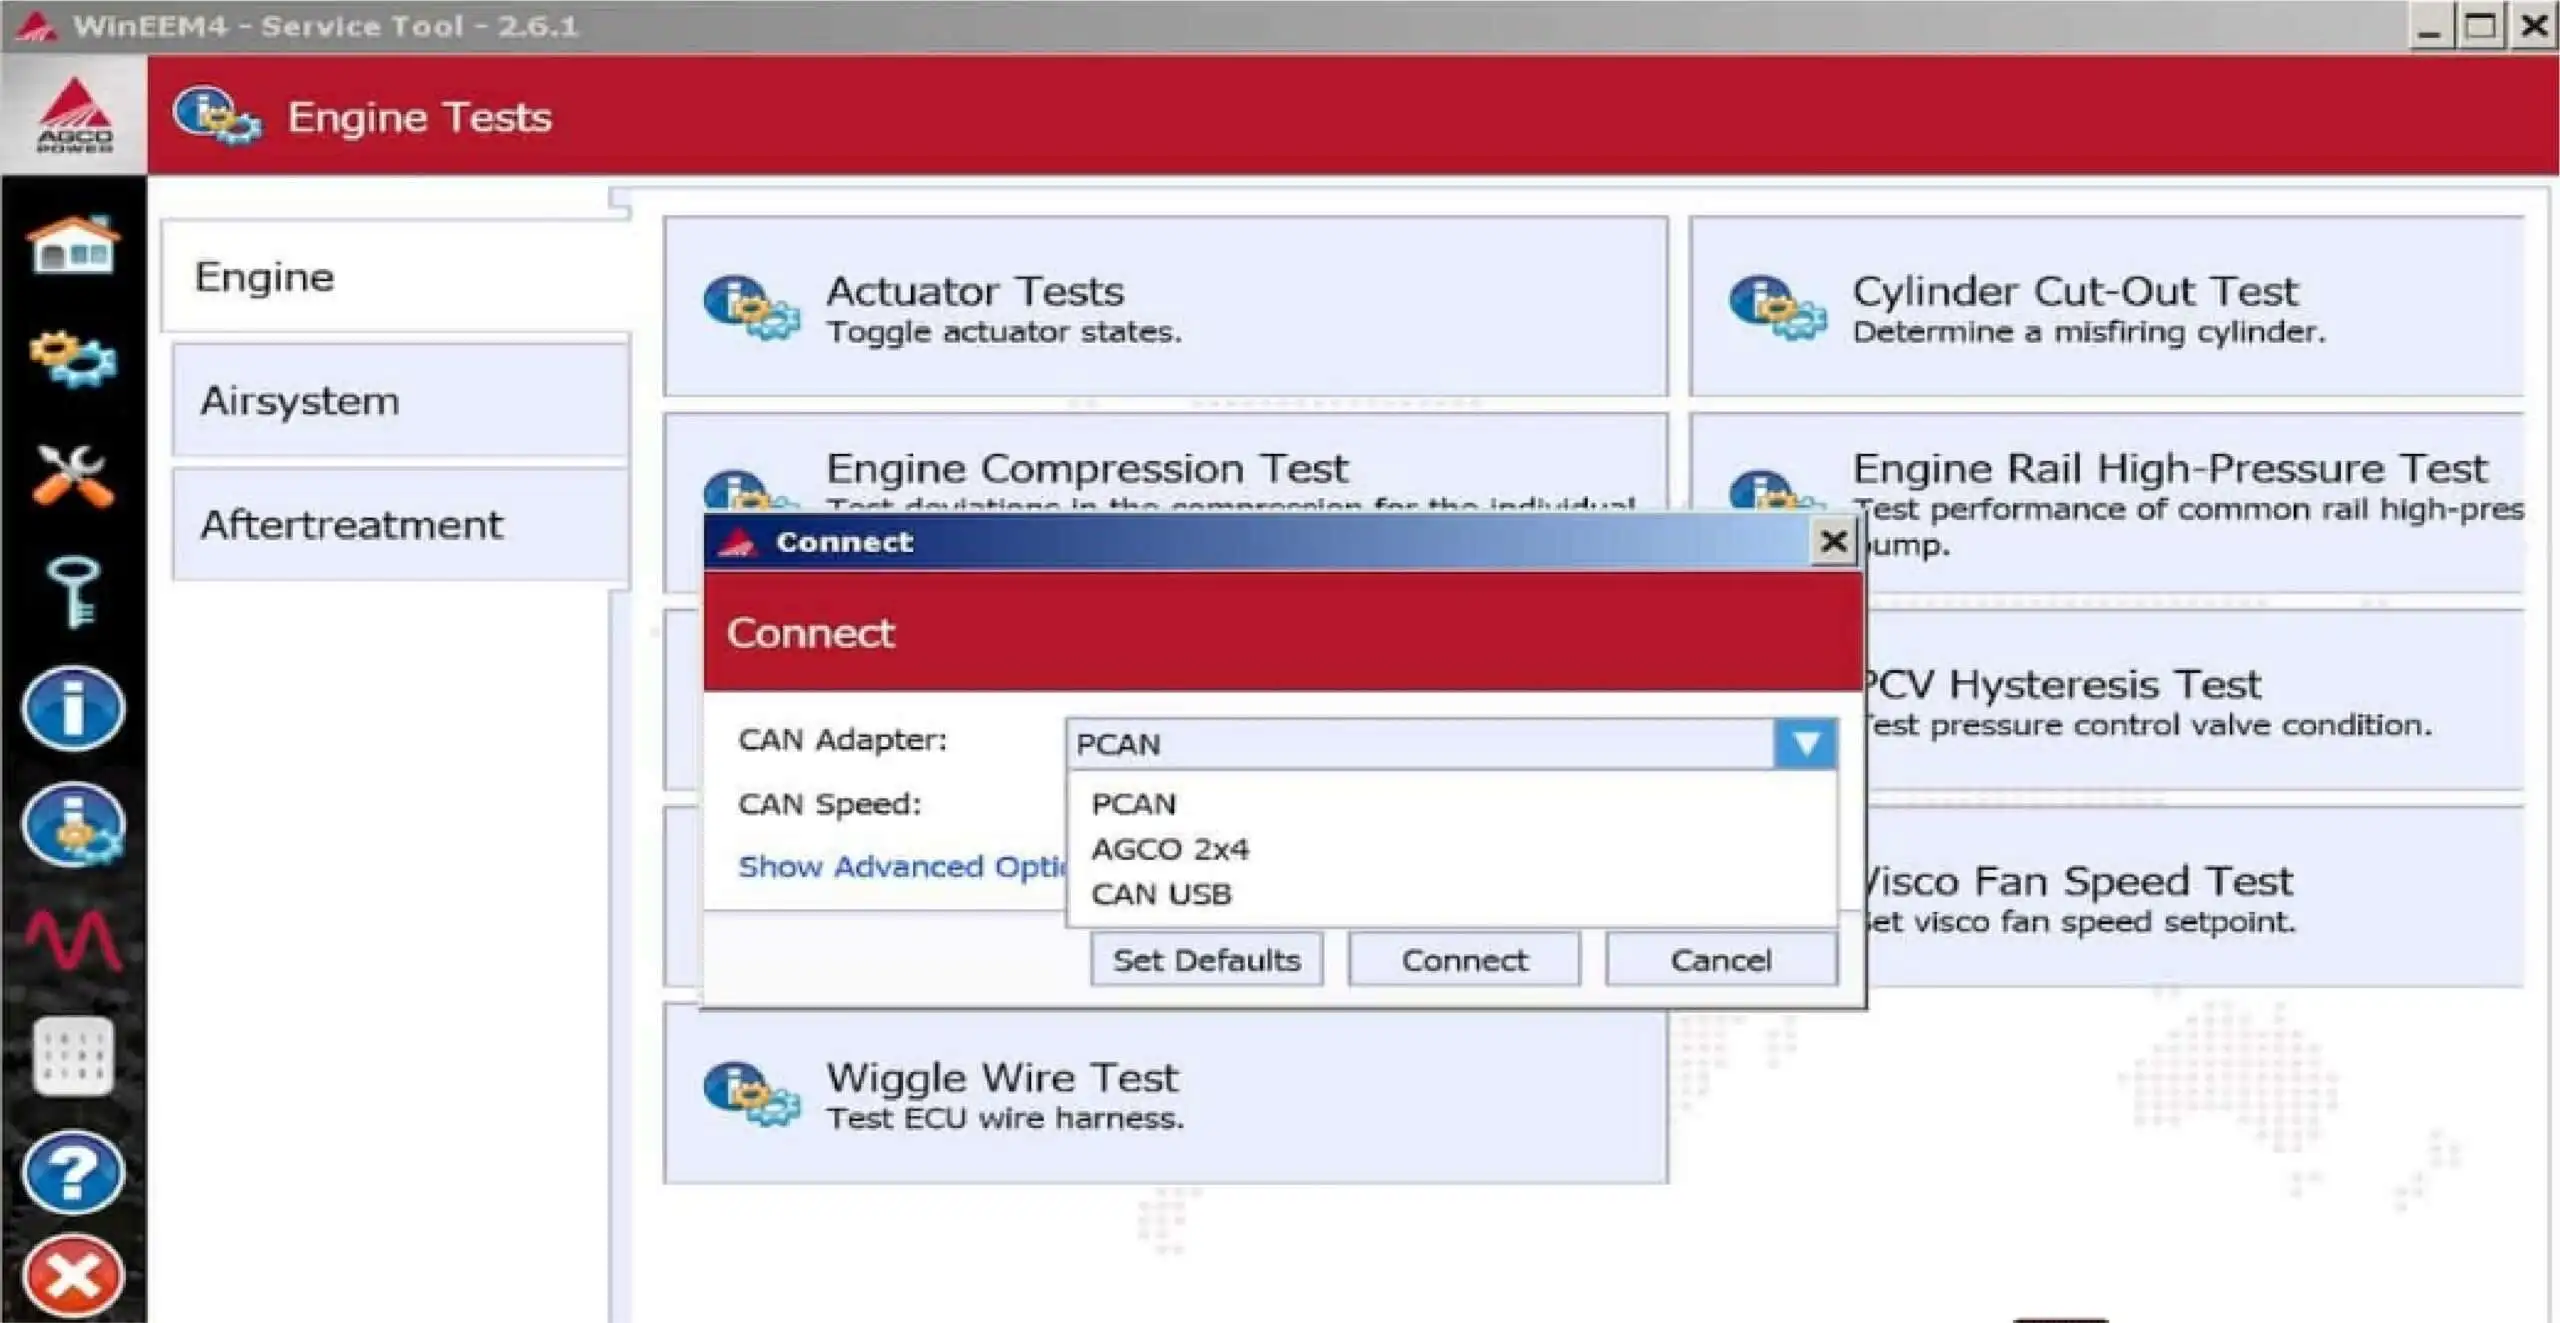2560x1323 pixels.
Task: Select the Engine Tests sidebar icon
Action: pos(71,826)
